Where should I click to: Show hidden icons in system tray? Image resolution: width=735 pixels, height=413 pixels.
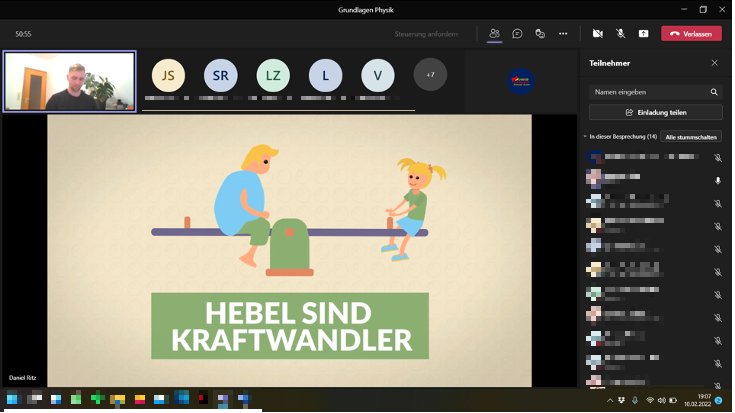(608, 400)
